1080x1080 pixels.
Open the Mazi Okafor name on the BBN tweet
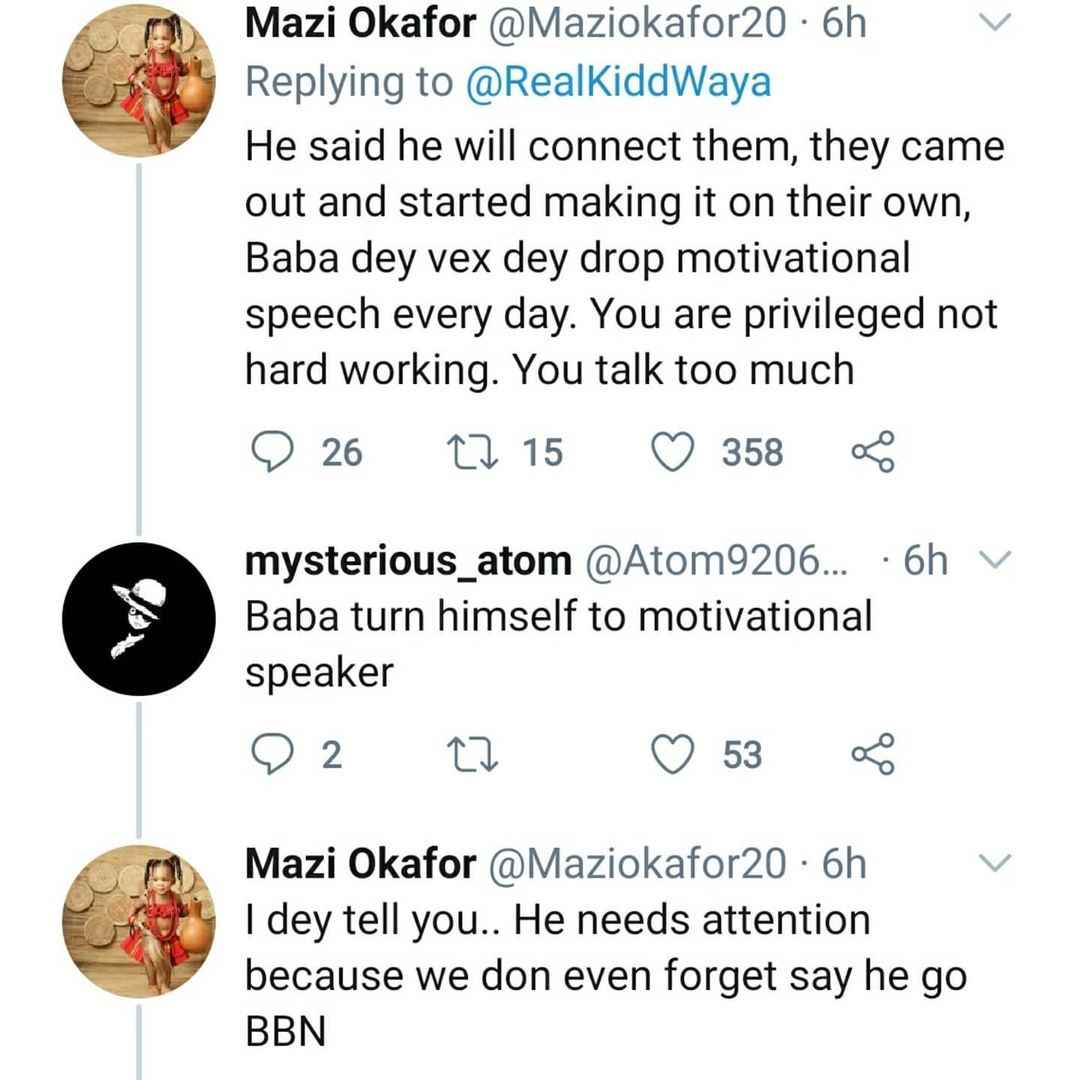tap(360, 864)
